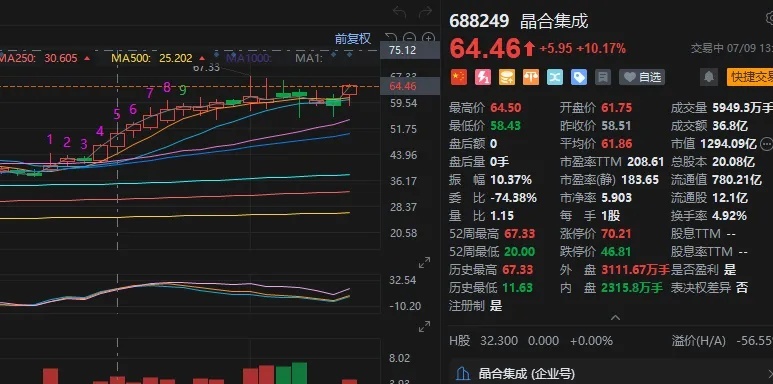Click the 75.12 price axis label
This screenshot has height=384, width=773.
coord(410,50)
